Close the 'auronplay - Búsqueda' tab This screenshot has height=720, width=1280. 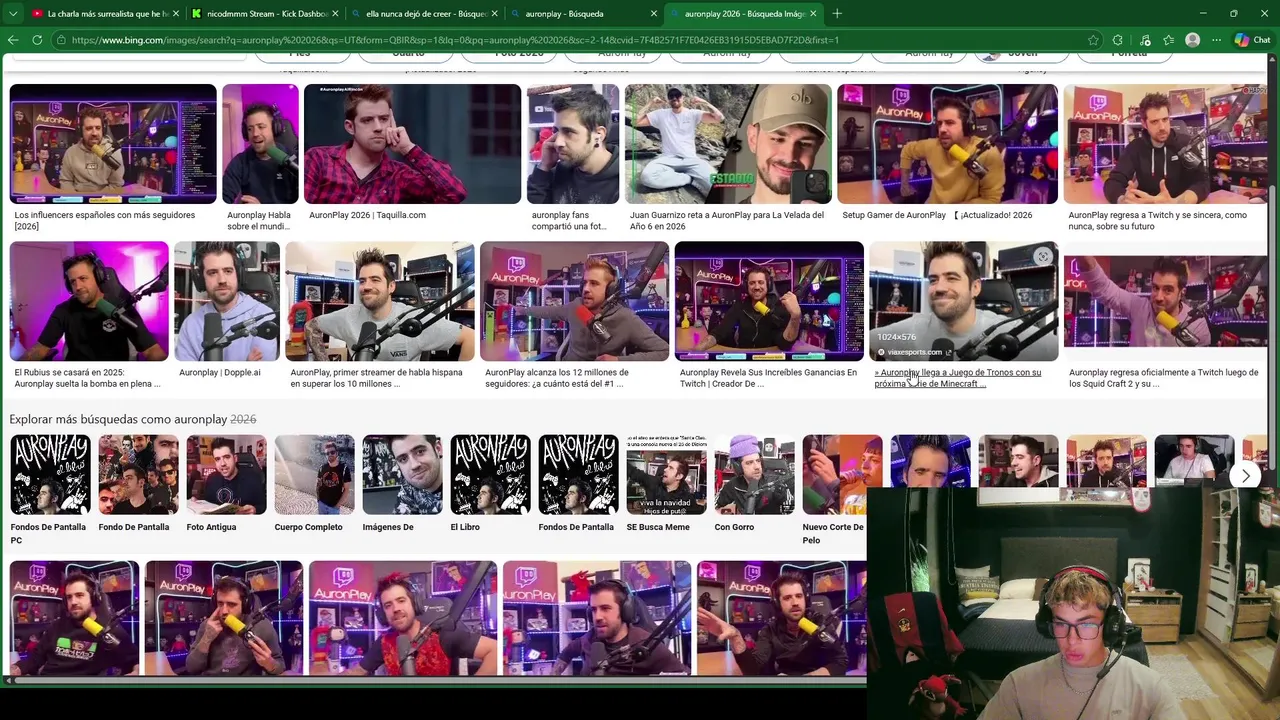tap(654, 14)
